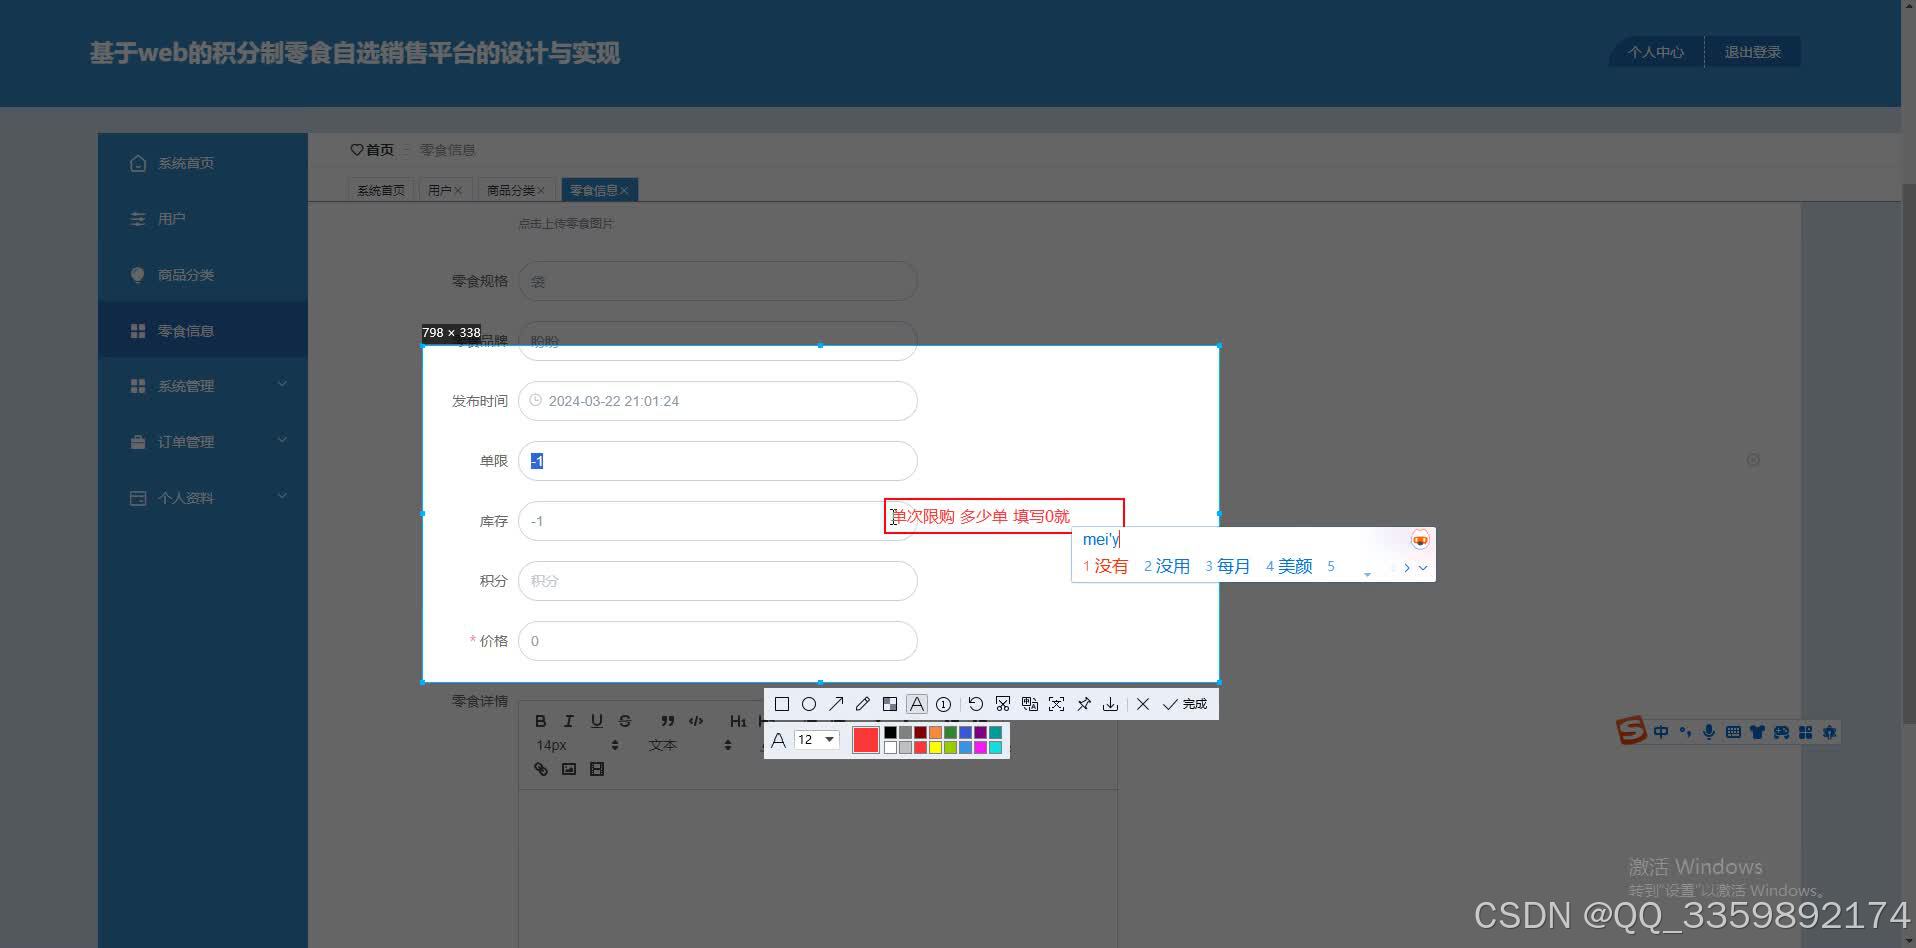Viewport: 1916px width, 948px height.
Task: Click the 发布时间 date input
Action: pos(718,401)
